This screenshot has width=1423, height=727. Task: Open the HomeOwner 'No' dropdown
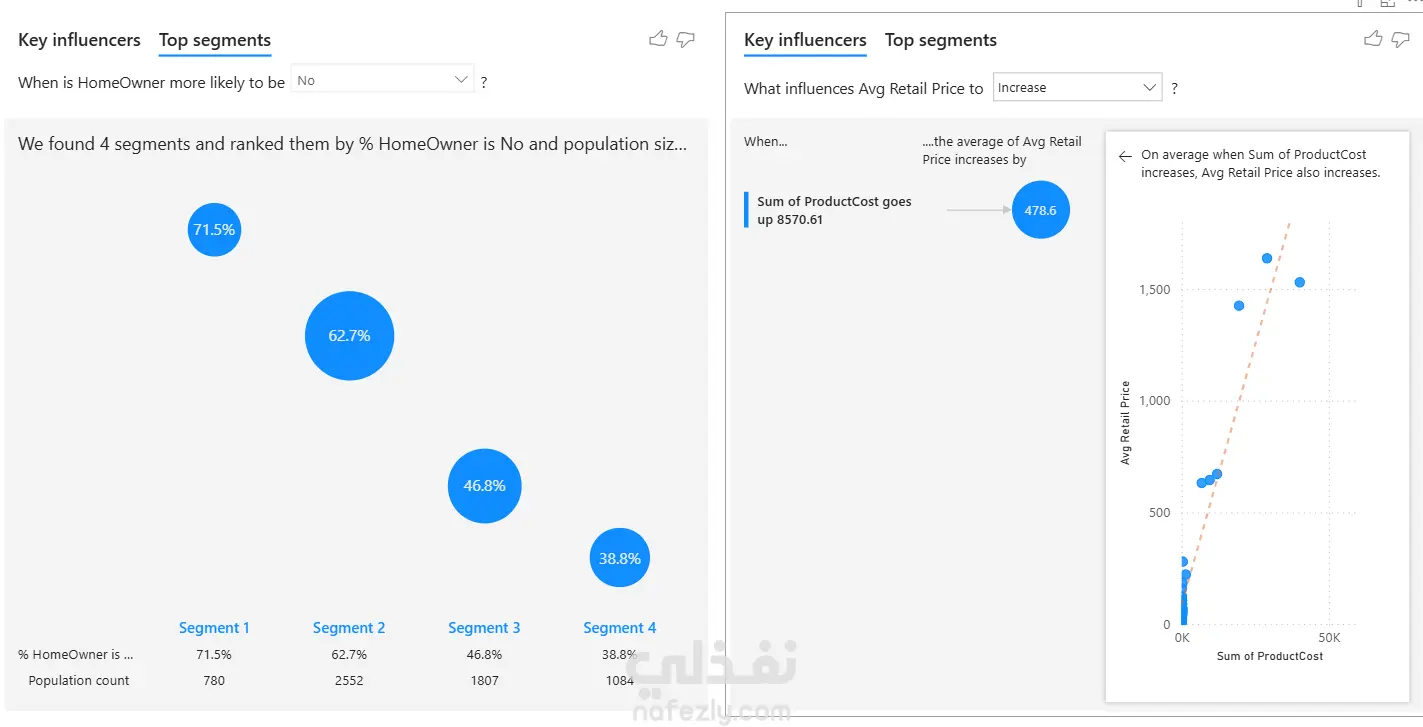click(x=382, y=80)
